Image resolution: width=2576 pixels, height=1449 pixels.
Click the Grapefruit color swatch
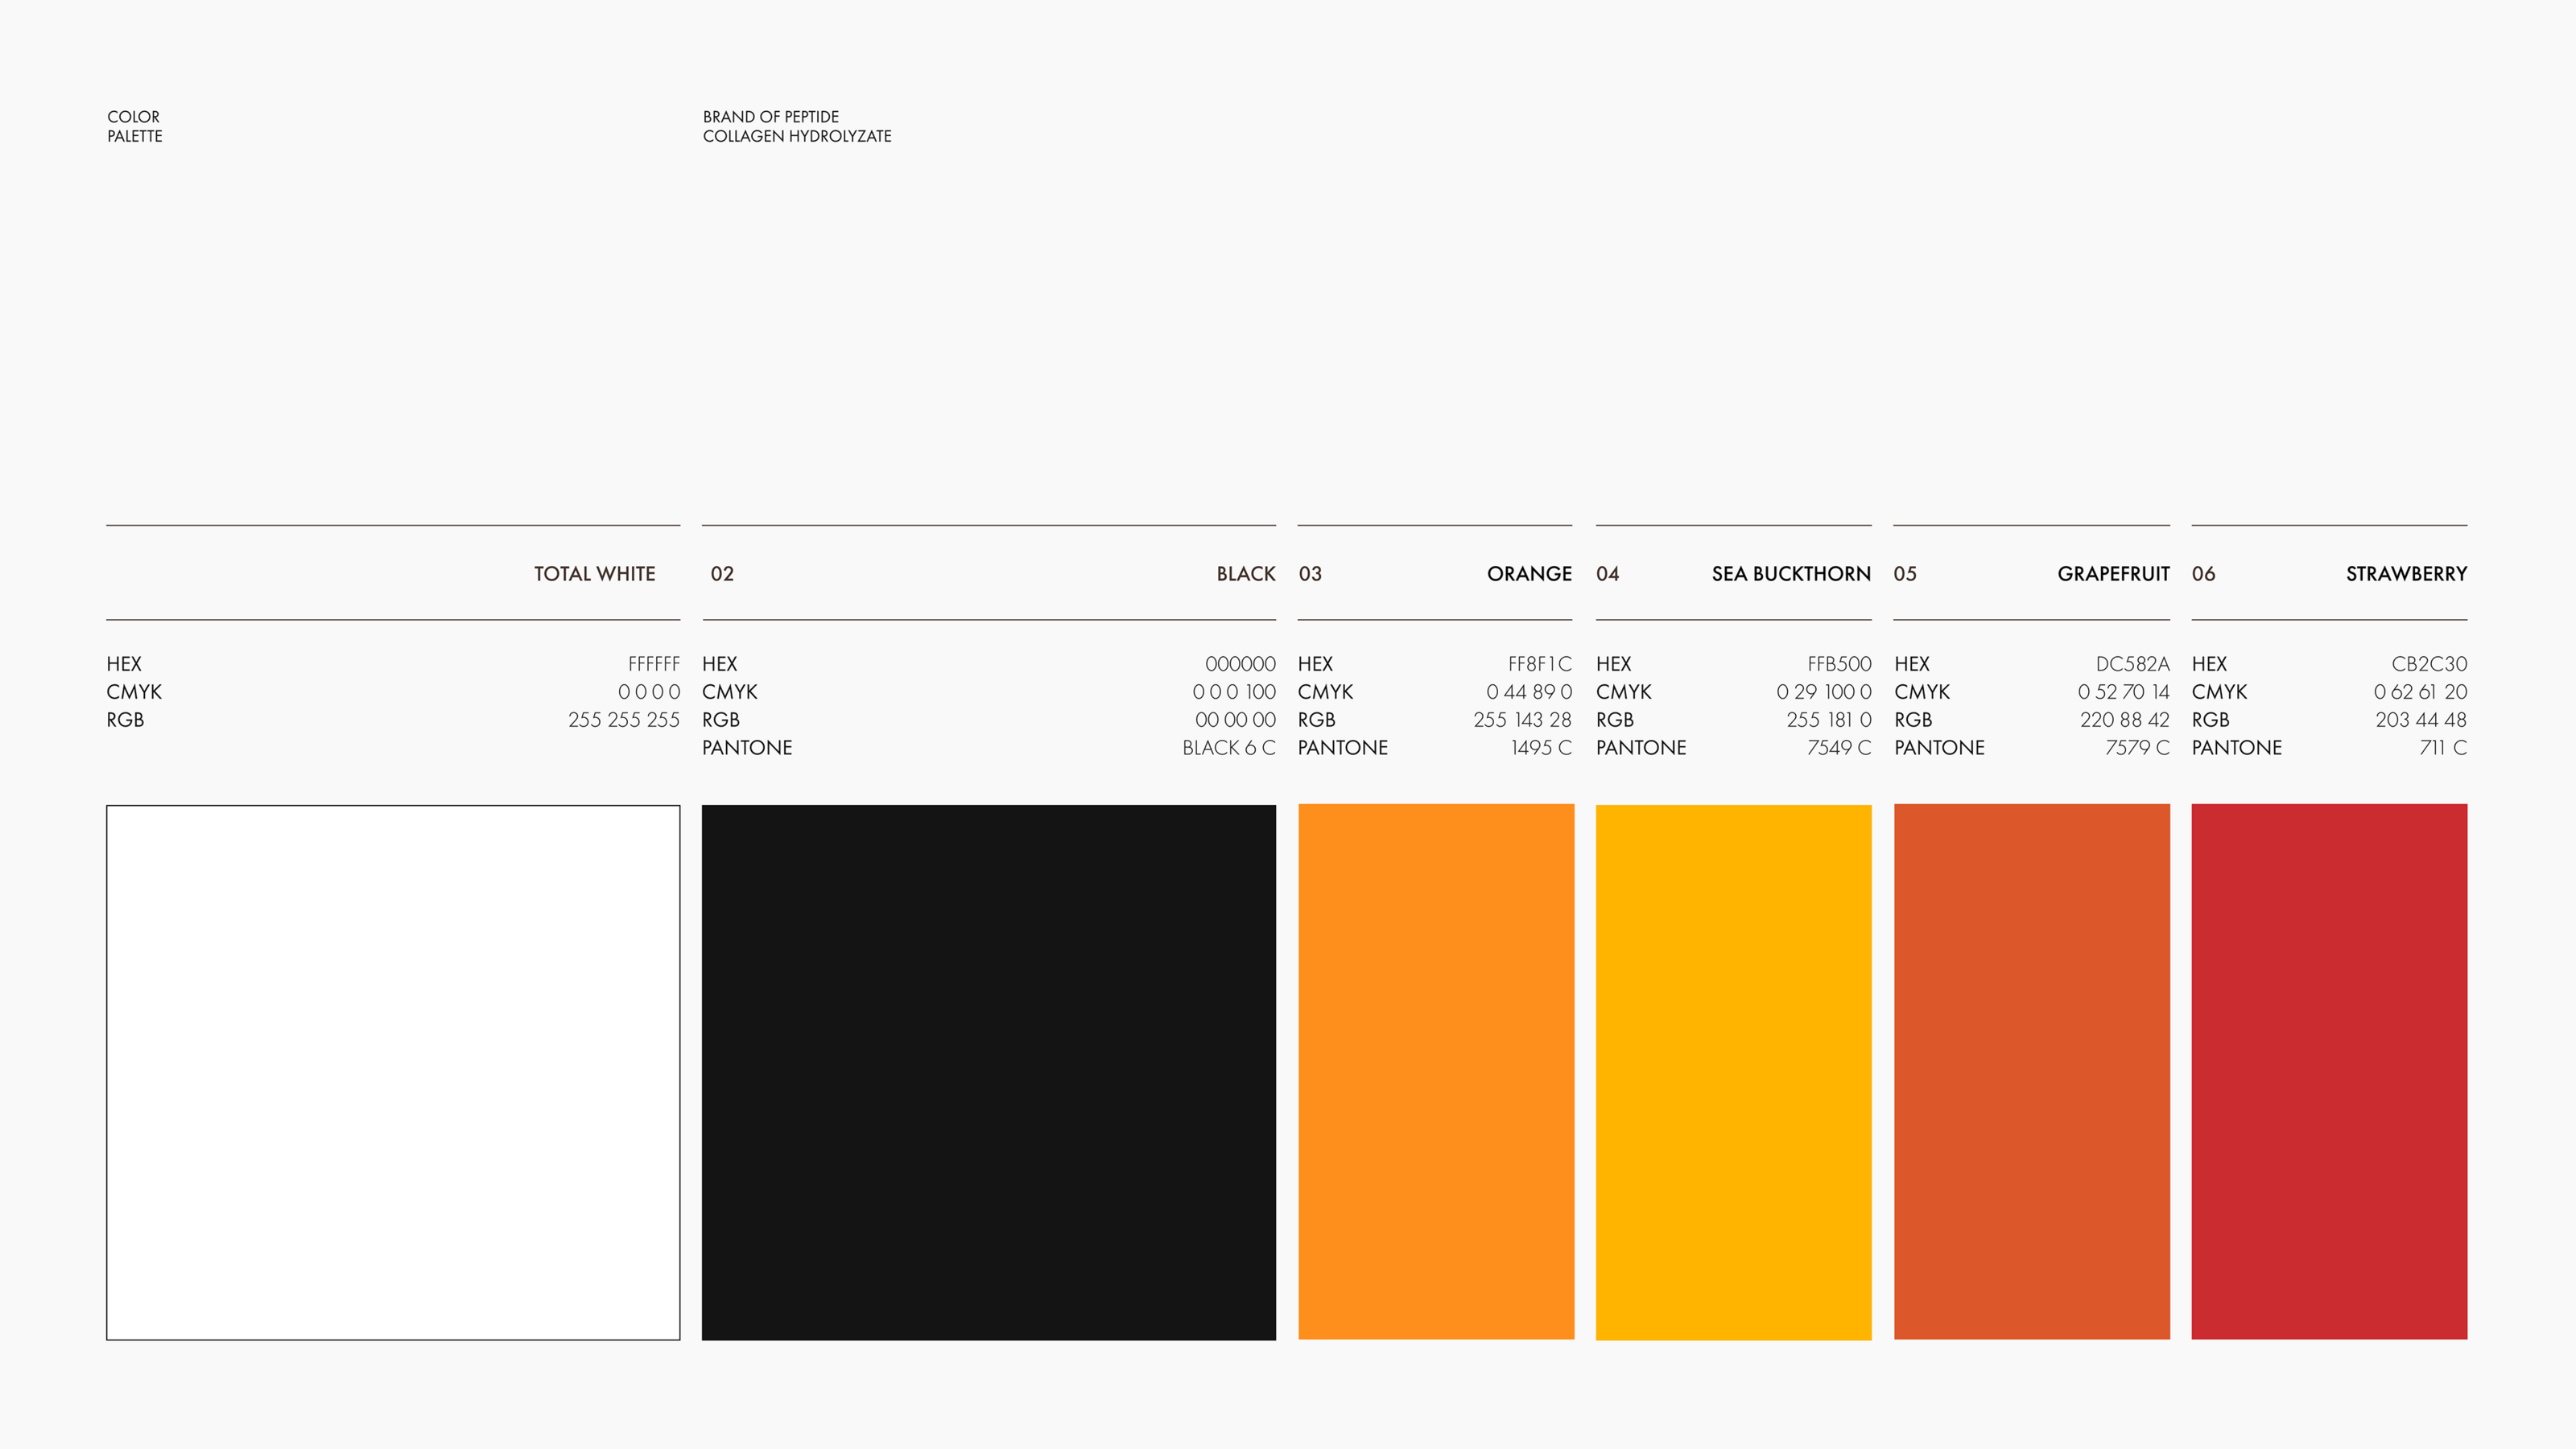[x=2031, y=1072]
